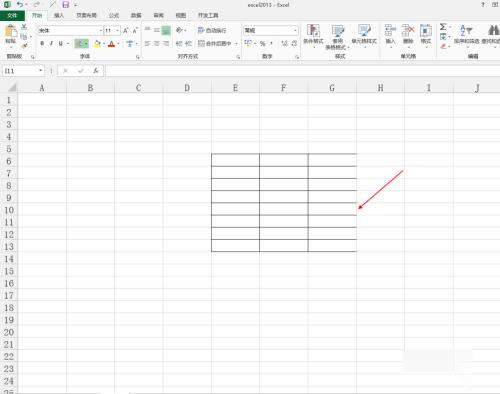This screenshot has width=500, height=394.
Task: Click the Format Painter brush icon
Action: pyautogui.click(x=24, y=46)
